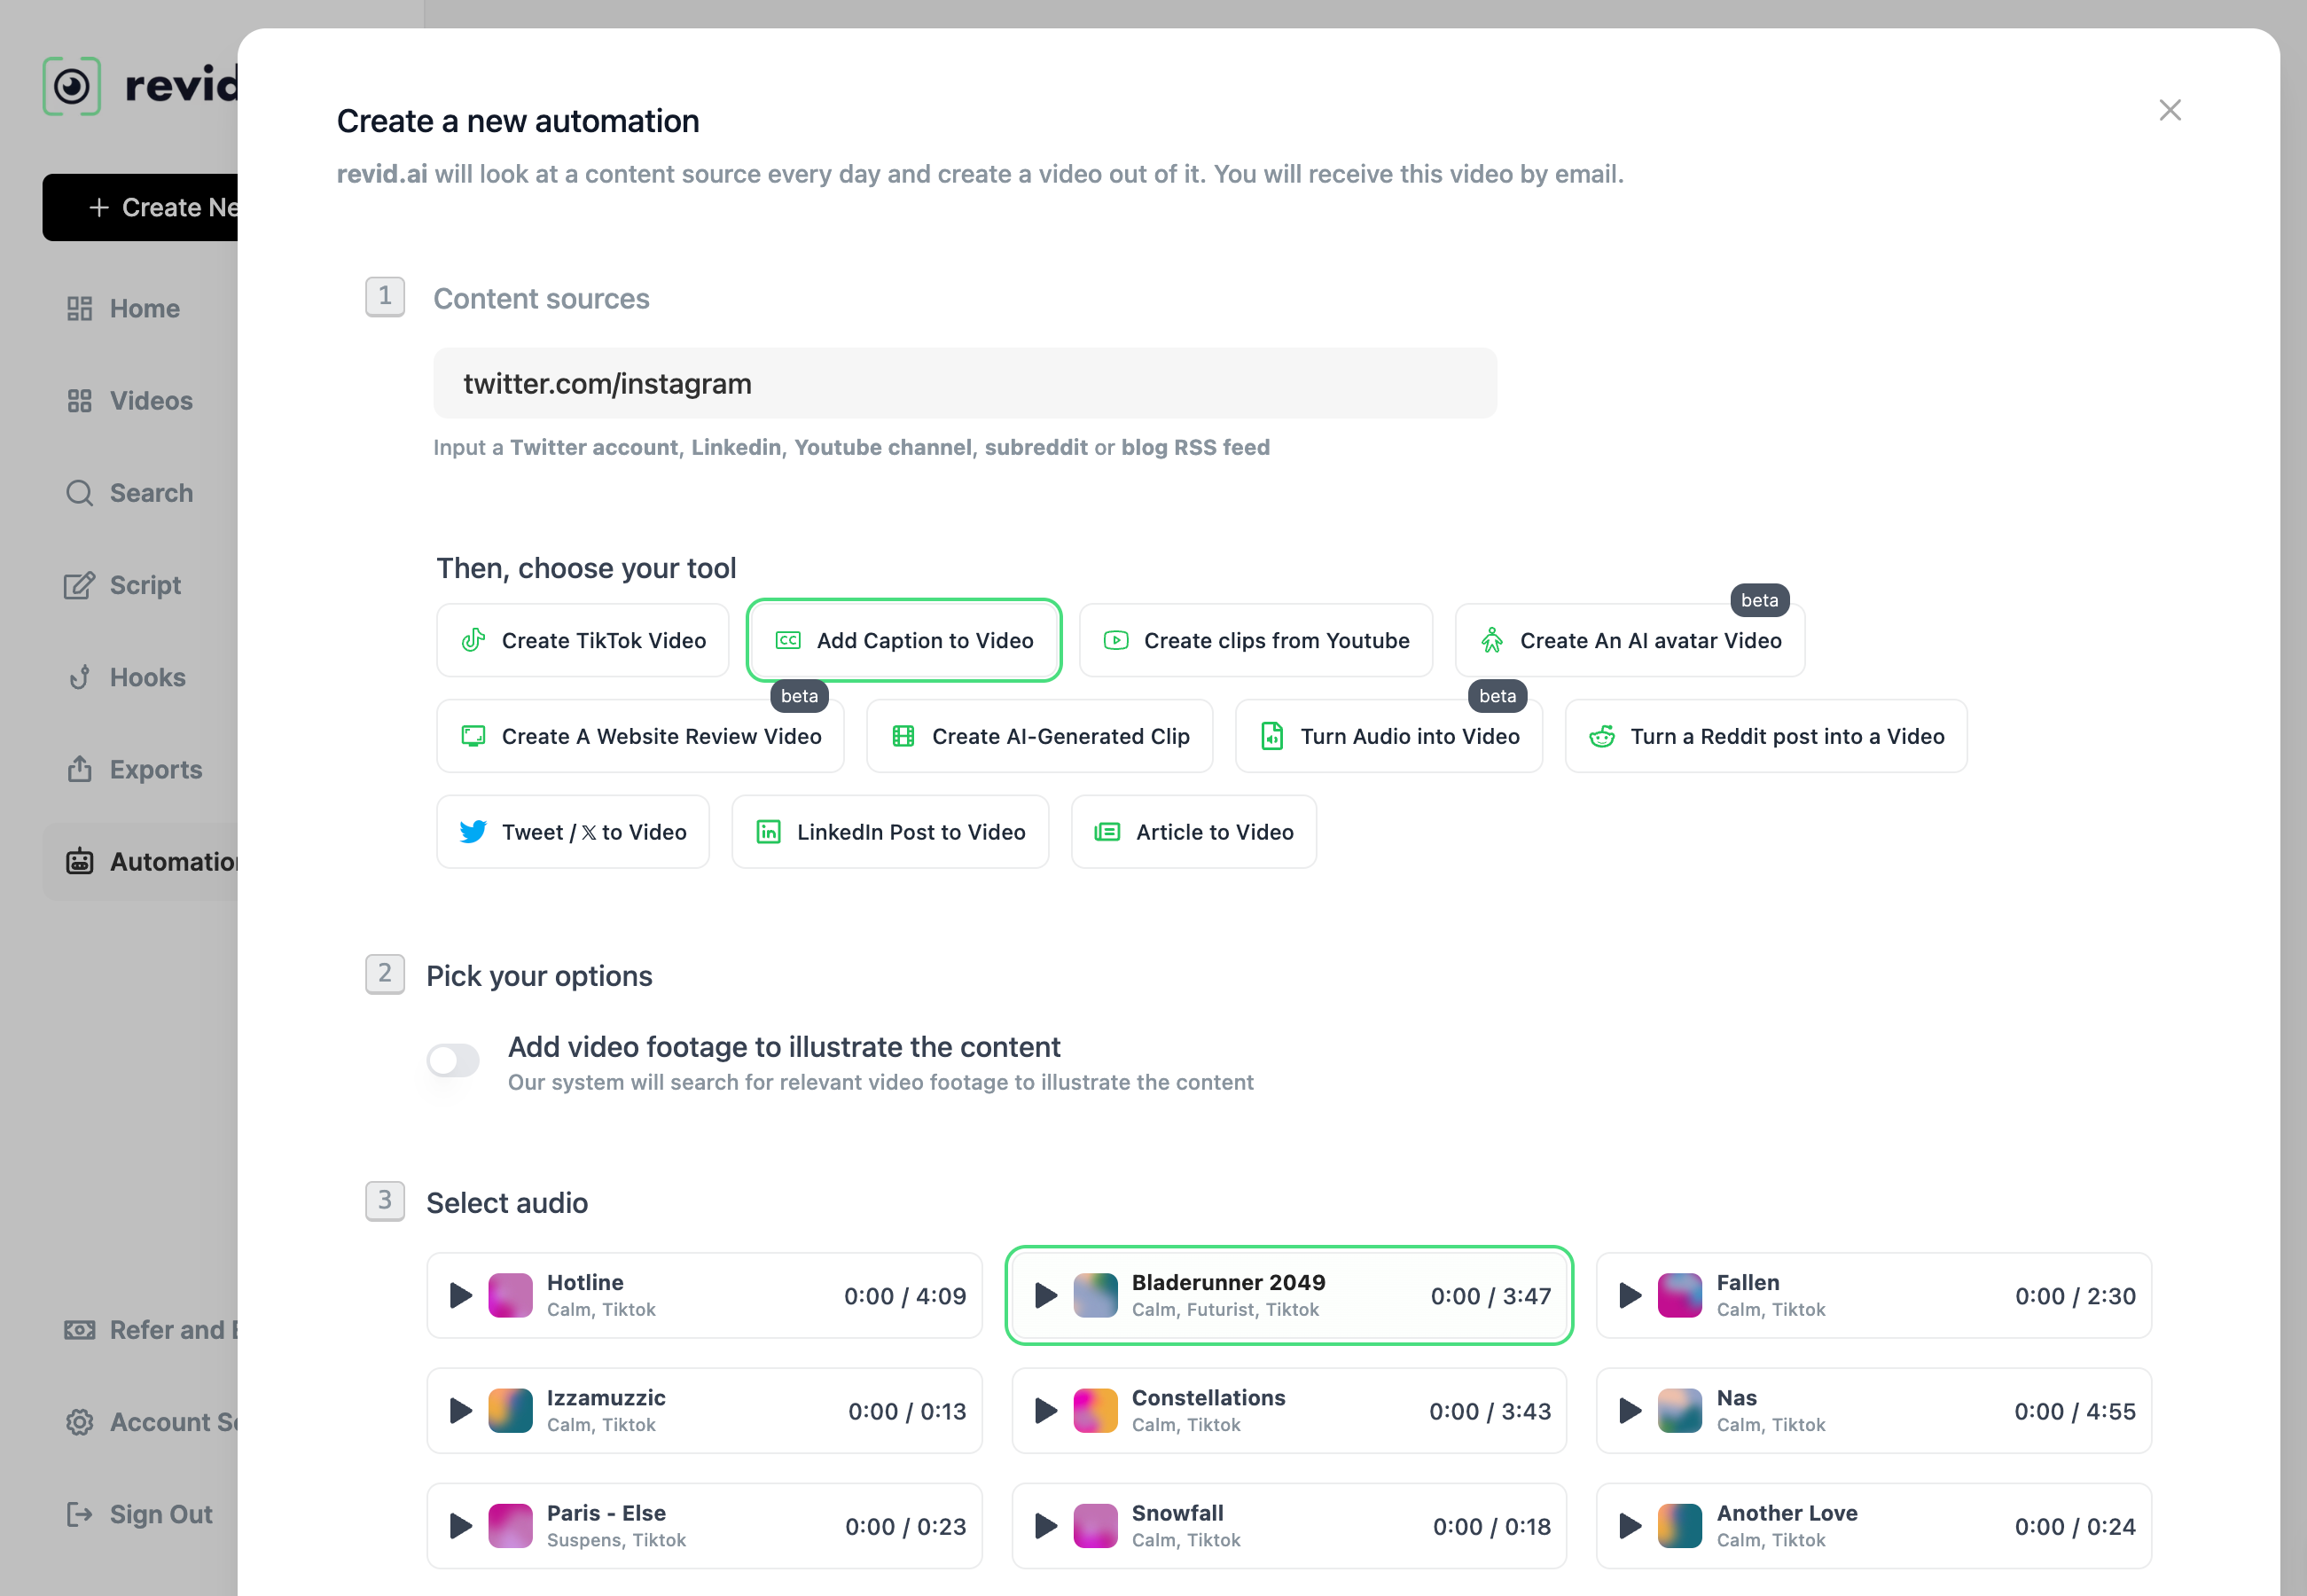Toggle add video footage switch
This screenshot has height=1596, width=2307.
(453, 1060)
